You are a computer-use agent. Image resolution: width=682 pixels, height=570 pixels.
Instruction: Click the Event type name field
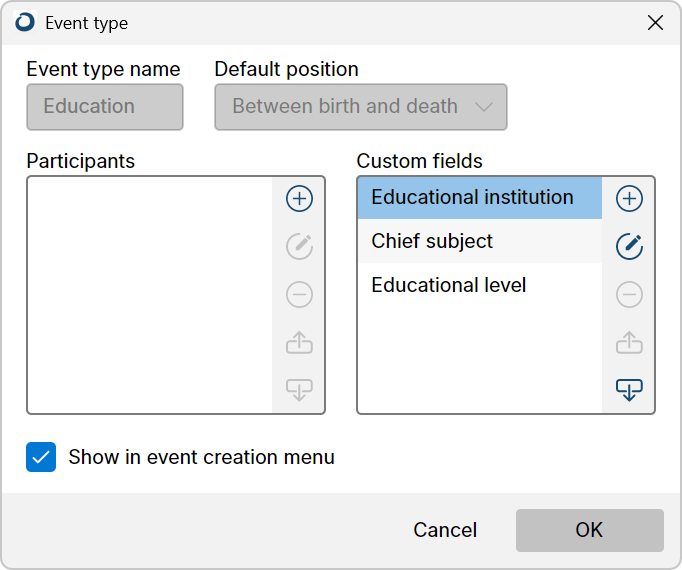coord(105,107)
